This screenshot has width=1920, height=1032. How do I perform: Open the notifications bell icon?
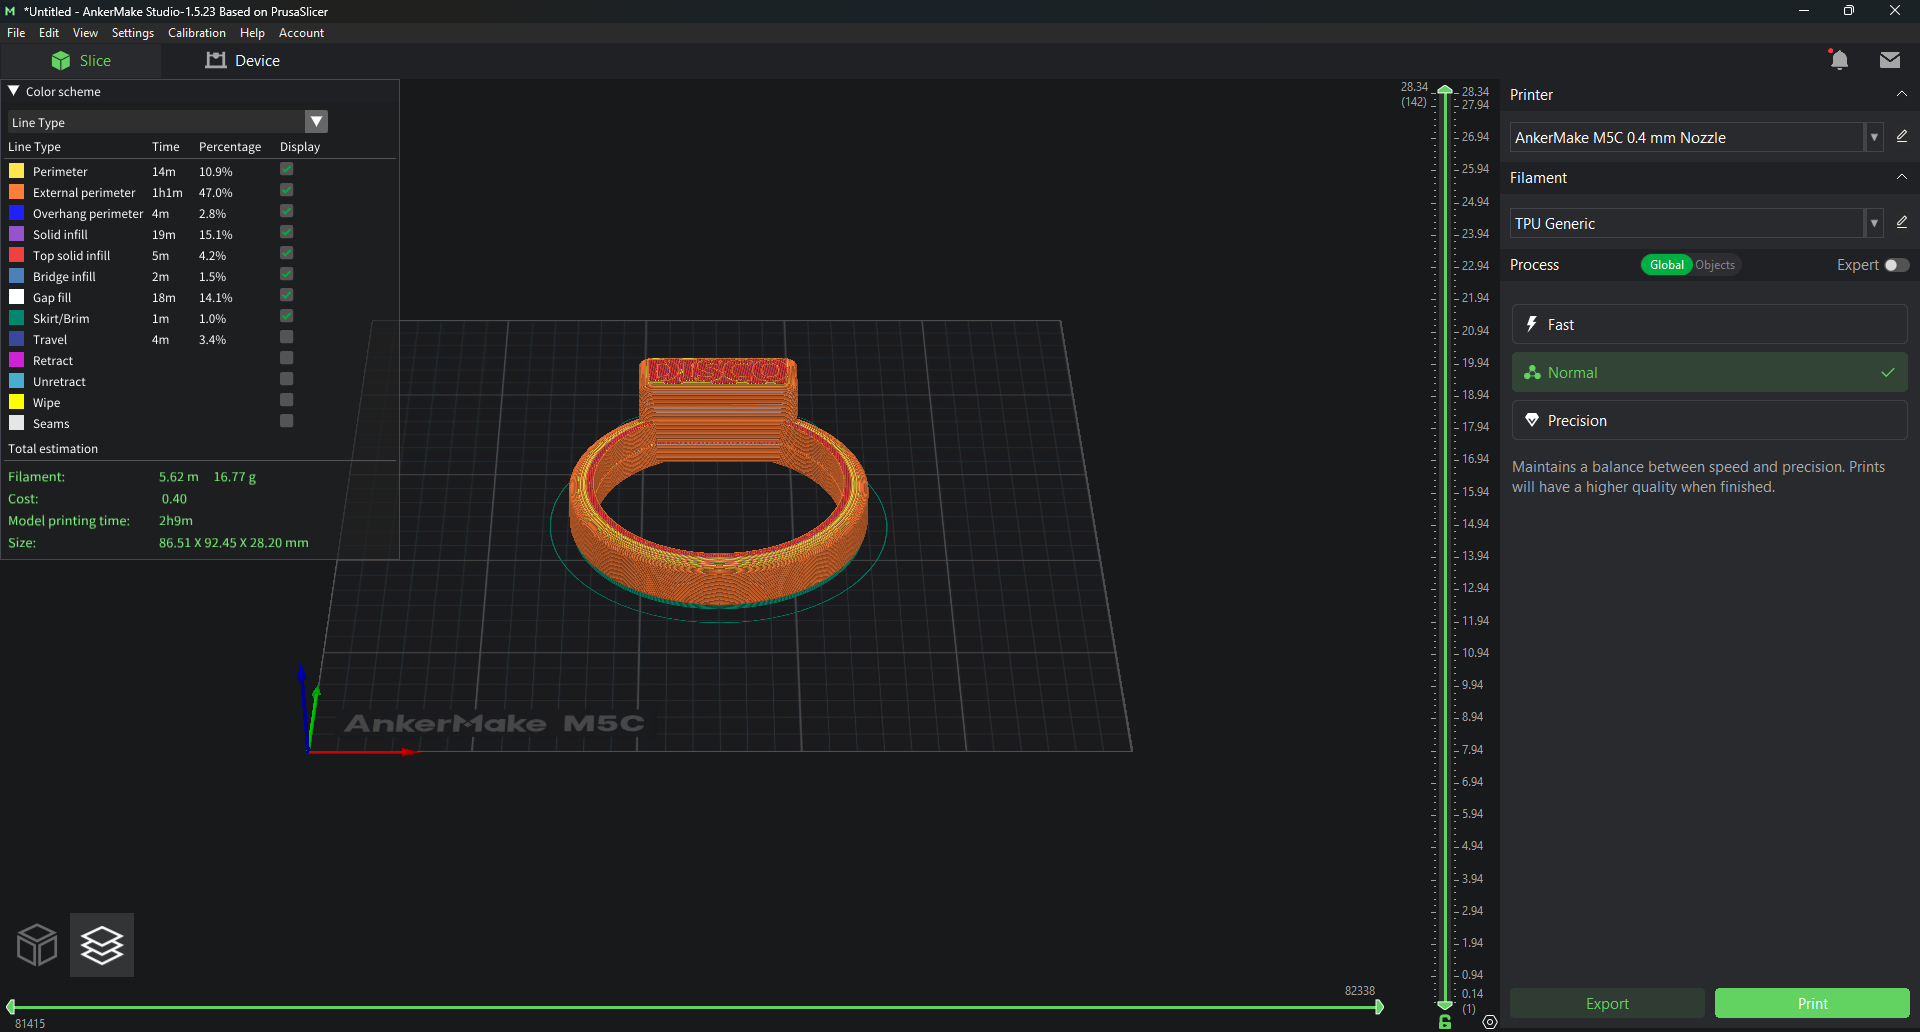1839,60
